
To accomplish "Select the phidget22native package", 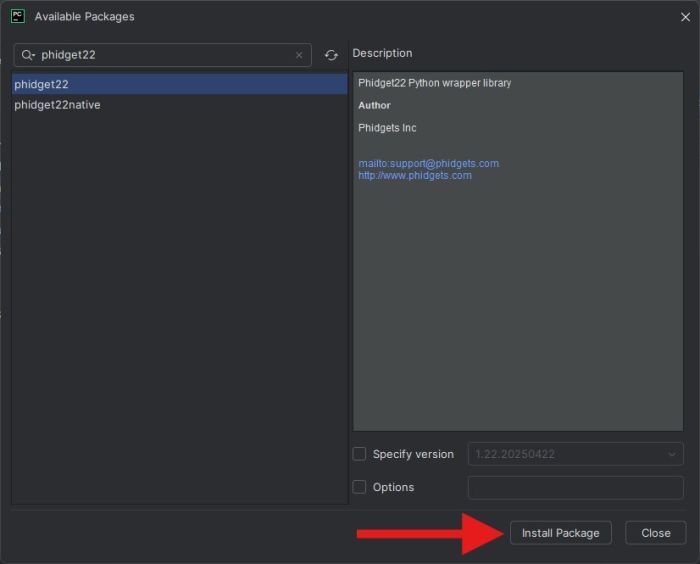I will pos(57,105).
